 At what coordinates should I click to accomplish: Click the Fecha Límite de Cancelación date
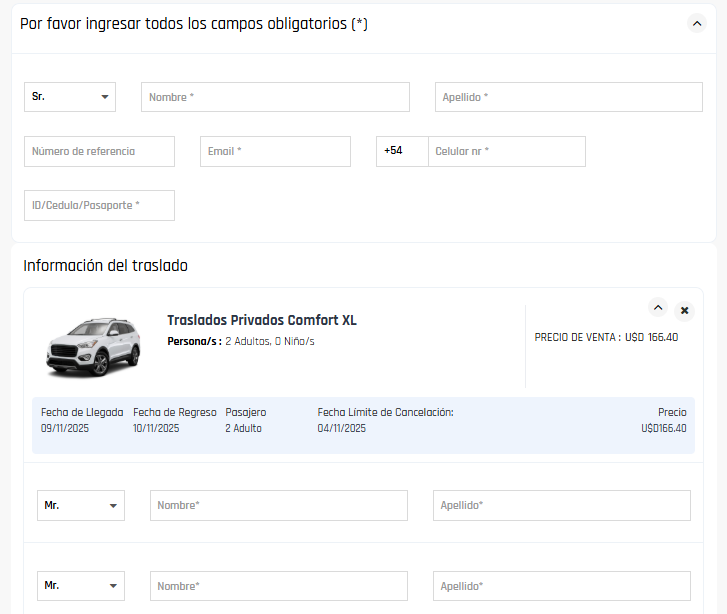point(342,429)
